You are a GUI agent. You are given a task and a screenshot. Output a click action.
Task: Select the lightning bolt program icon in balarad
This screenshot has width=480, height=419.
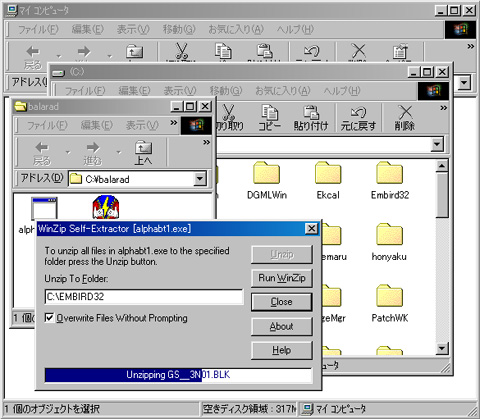pos(106,207)
